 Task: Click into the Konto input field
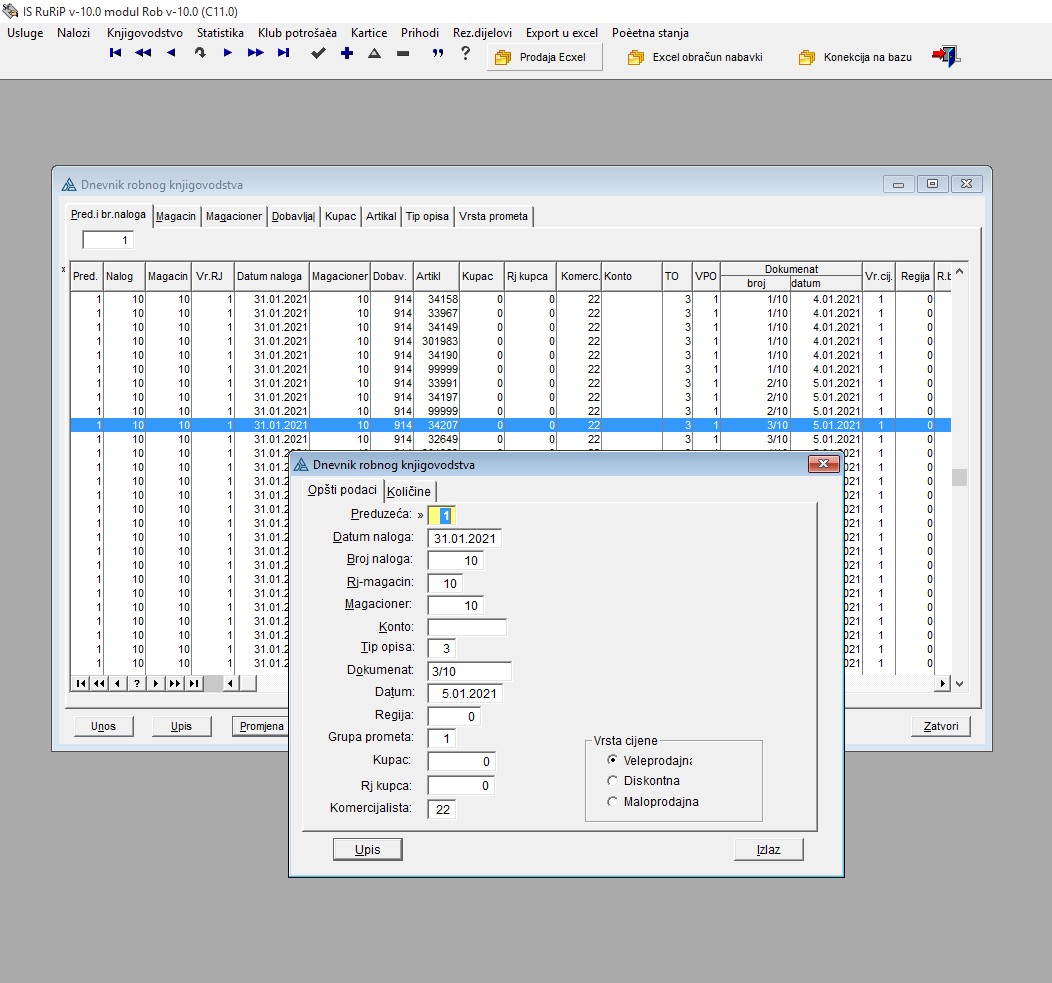466,627
